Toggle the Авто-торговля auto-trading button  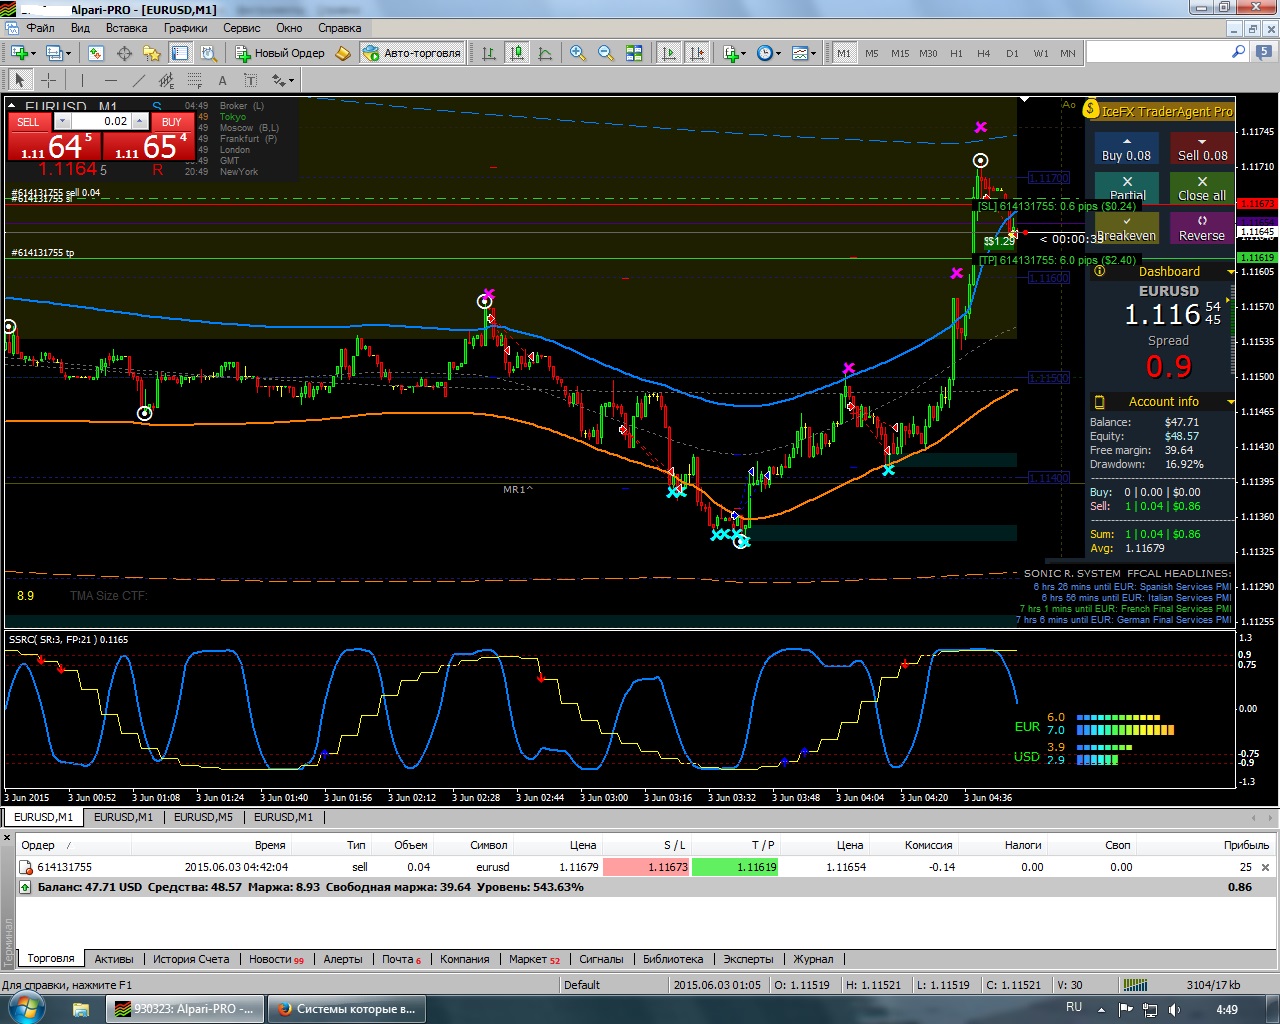coord(412,53)
